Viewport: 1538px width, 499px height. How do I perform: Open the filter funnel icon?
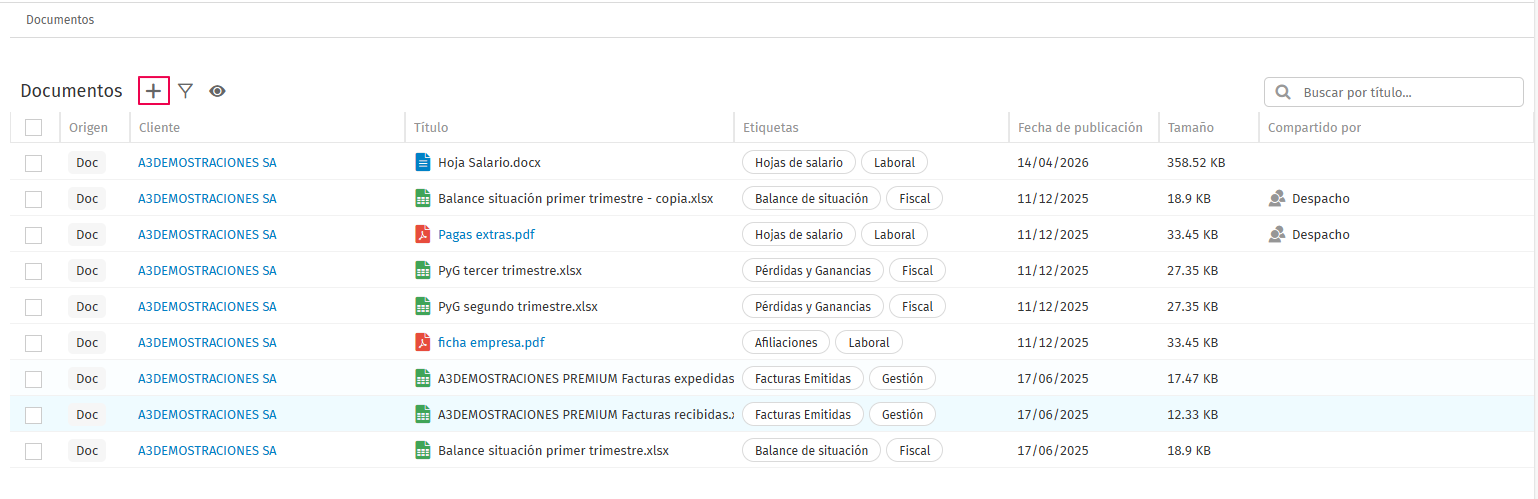click(185, 91)
